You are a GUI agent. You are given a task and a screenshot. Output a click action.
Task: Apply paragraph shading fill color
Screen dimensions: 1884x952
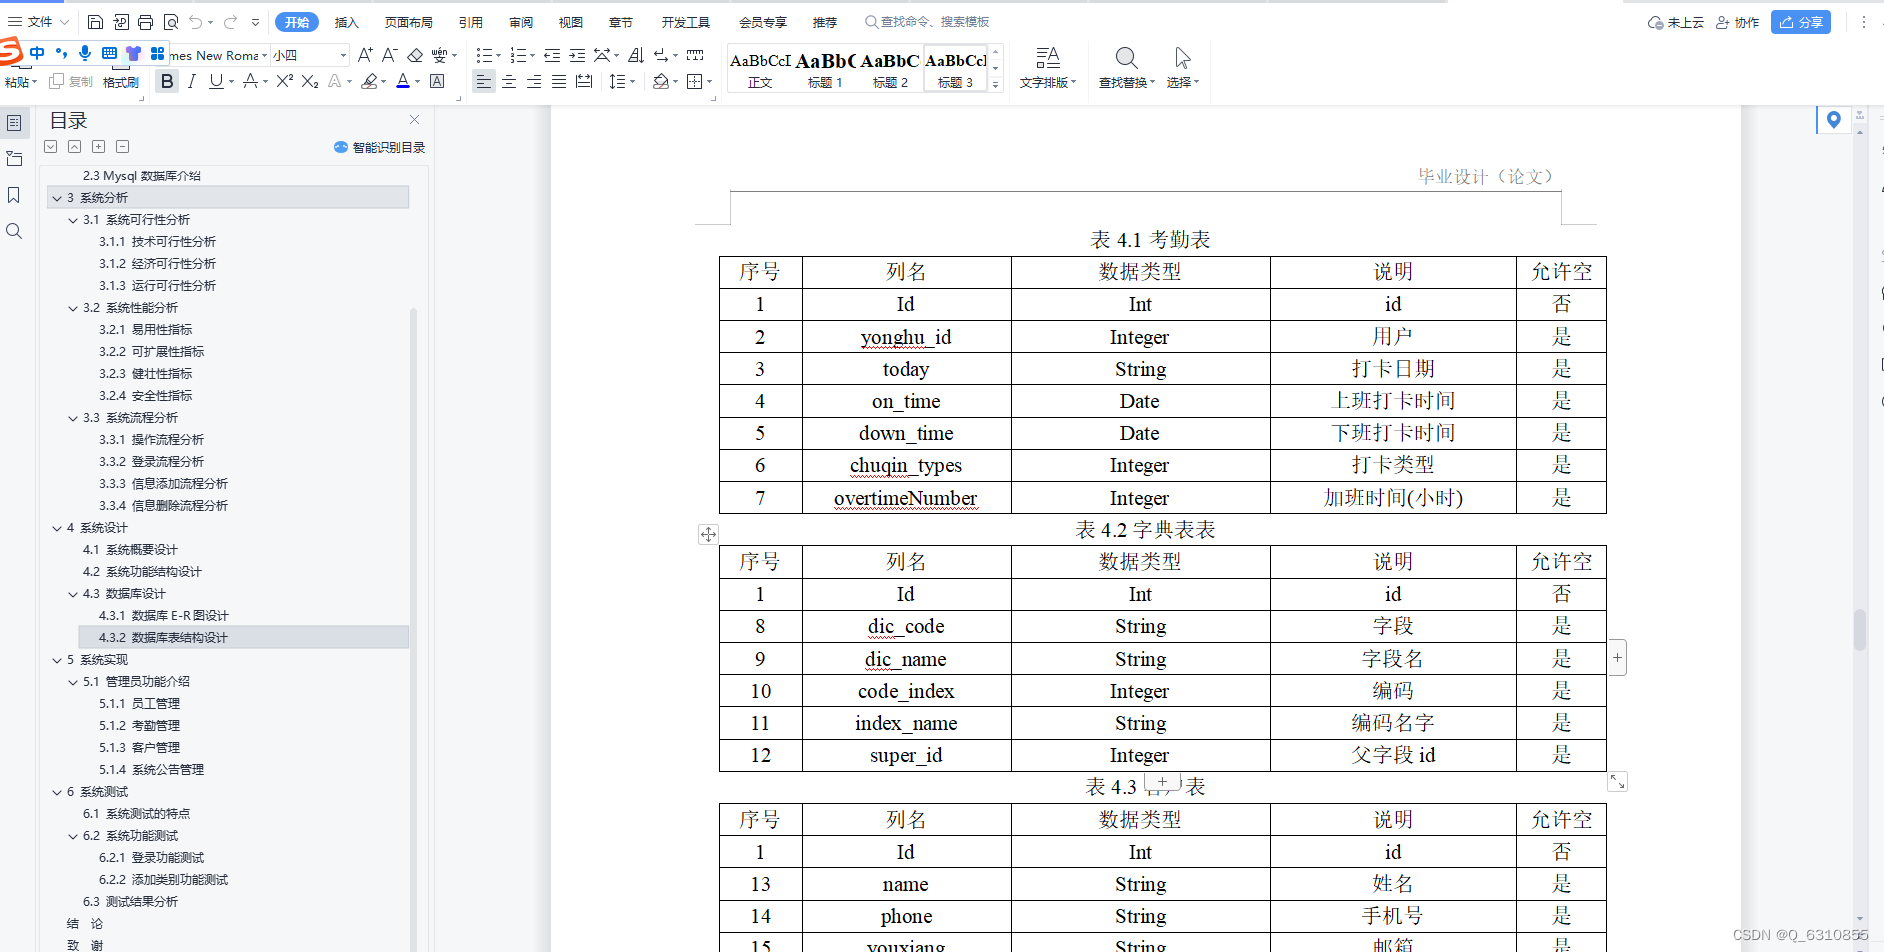tap(660, 81)
